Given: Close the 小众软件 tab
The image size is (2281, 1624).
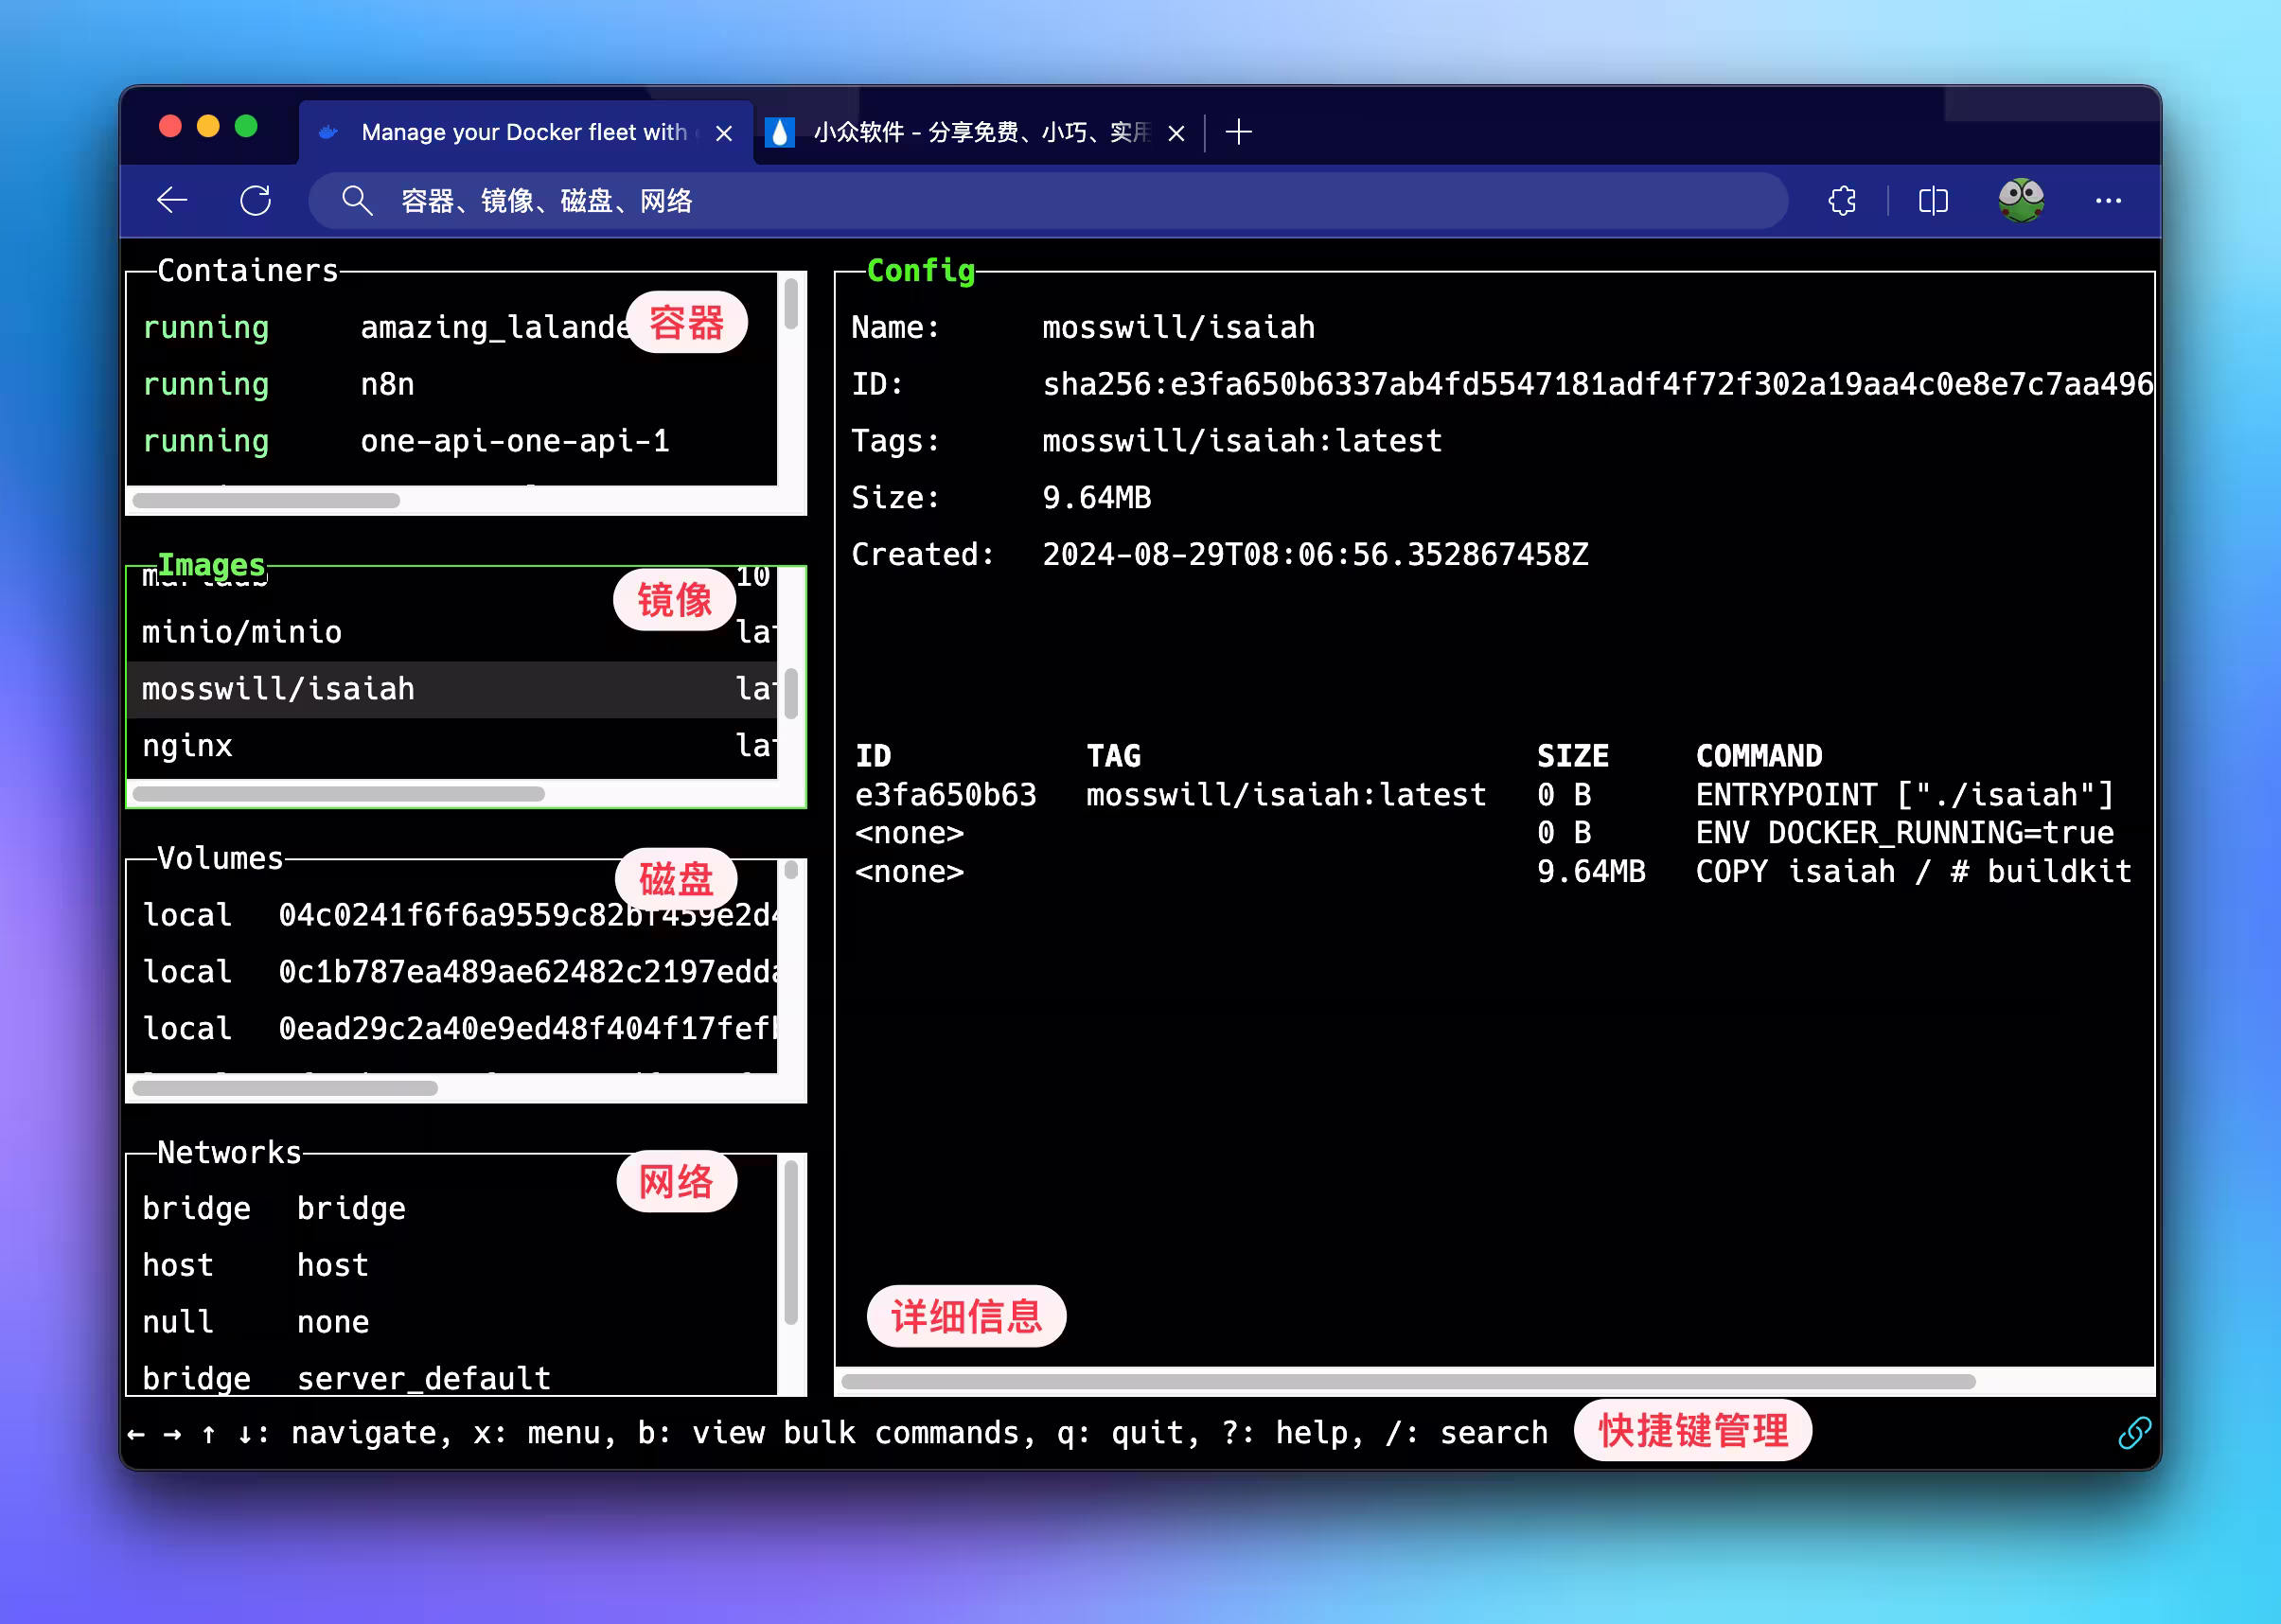Looking at the screenshot, I should [1176, 133].
